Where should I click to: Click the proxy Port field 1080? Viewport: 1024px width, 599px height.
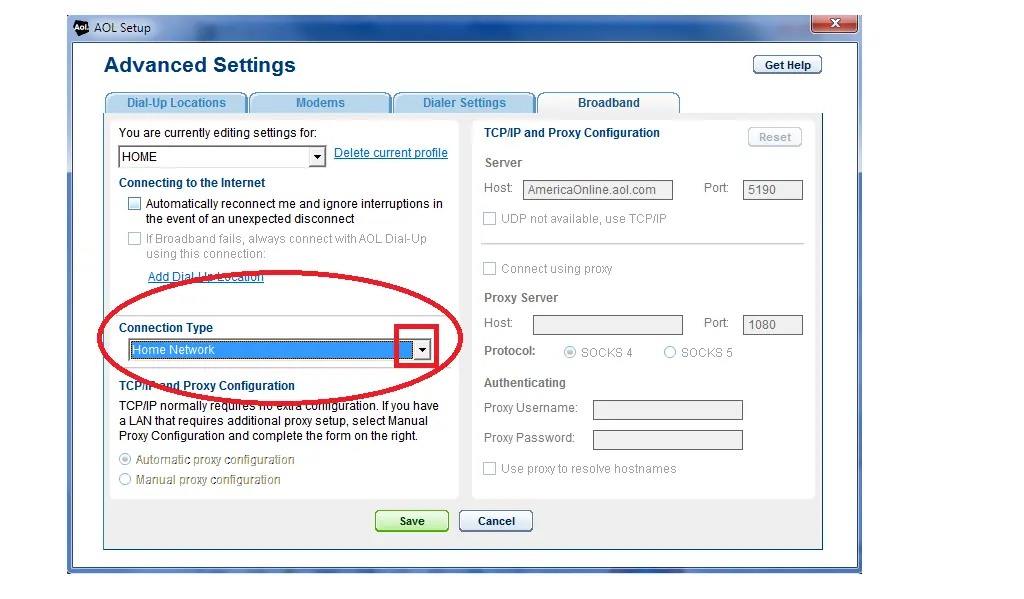(x=773, y=325)
